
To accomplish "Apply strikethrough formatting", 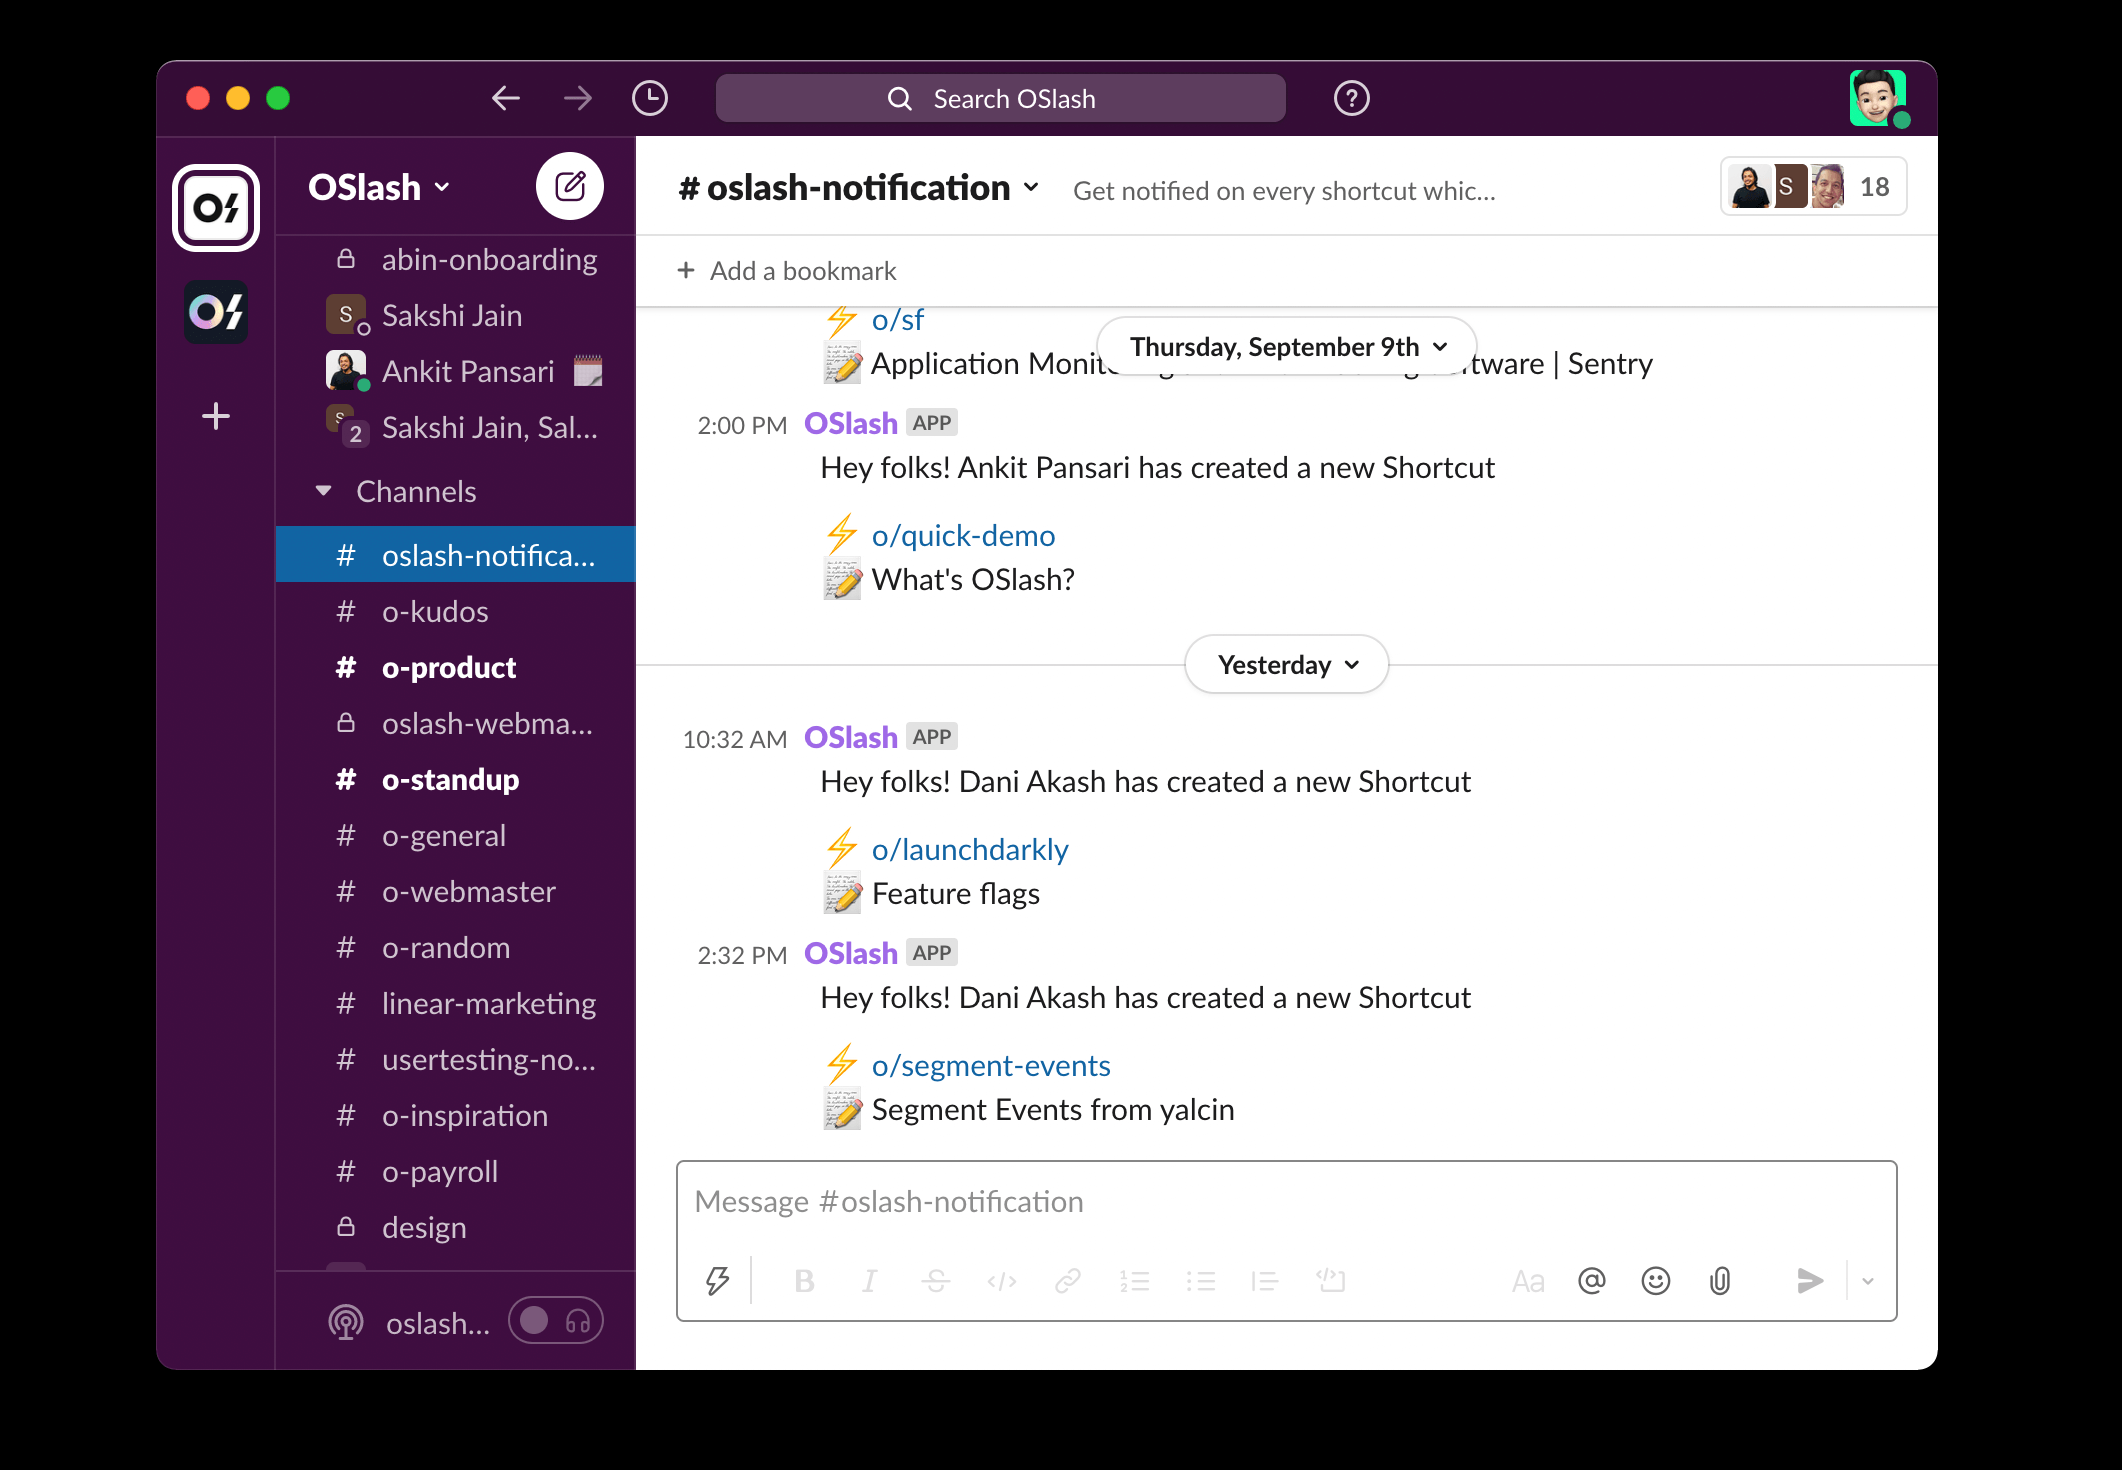I will pyautogui.click(x=936, y=1281).
